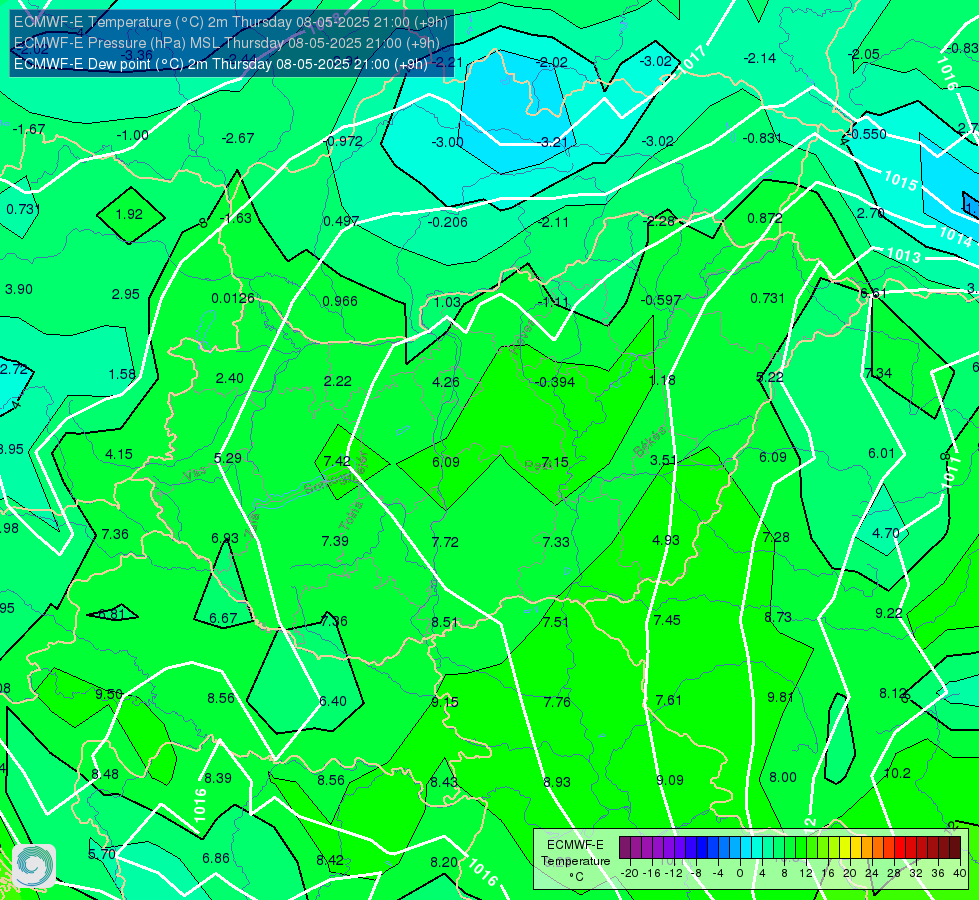979x900 pixels.
Task: Click the 3.51 value
Action: 663,460
